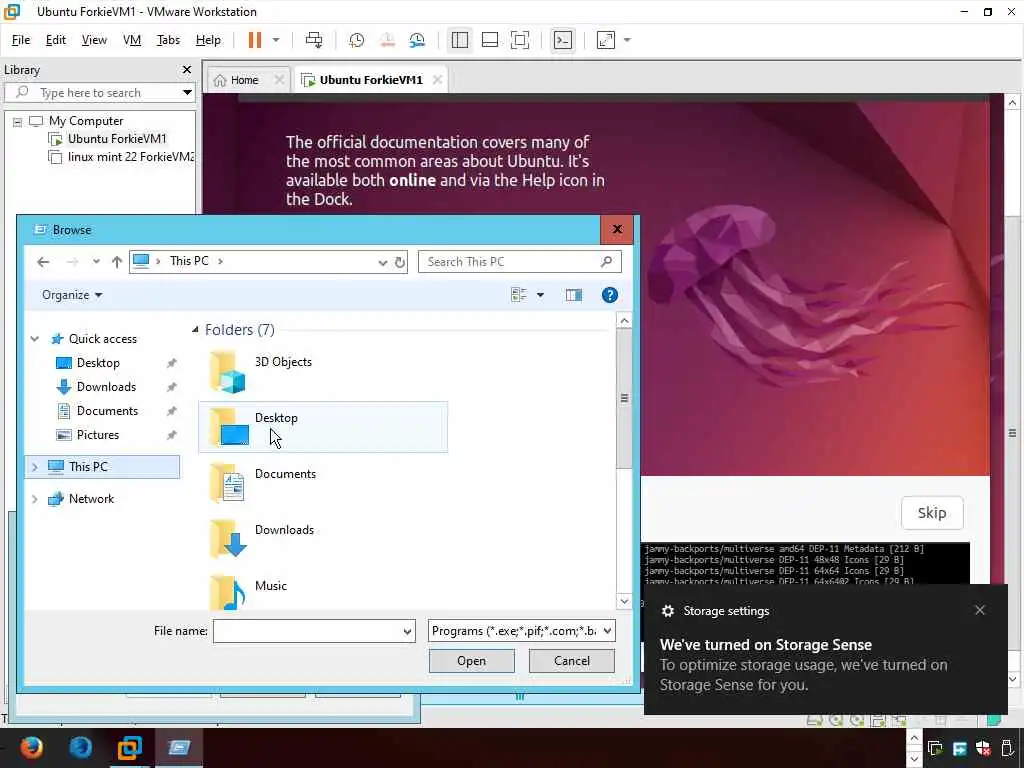The image size is (1024, 768).
Task: Click the Up one level arrow
Action: tap(117, 262)
